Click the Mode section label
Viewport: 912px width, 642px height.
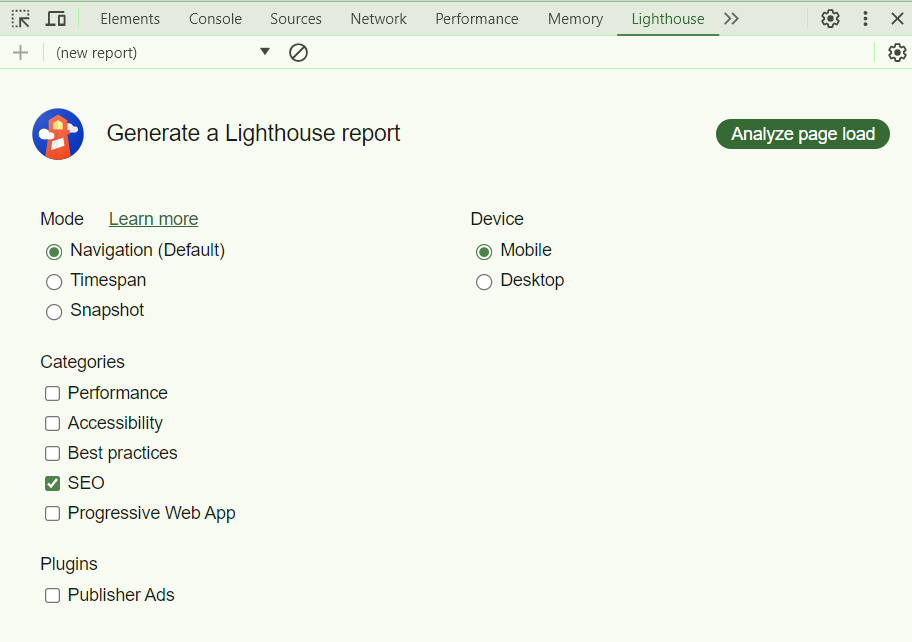point(62,219)
